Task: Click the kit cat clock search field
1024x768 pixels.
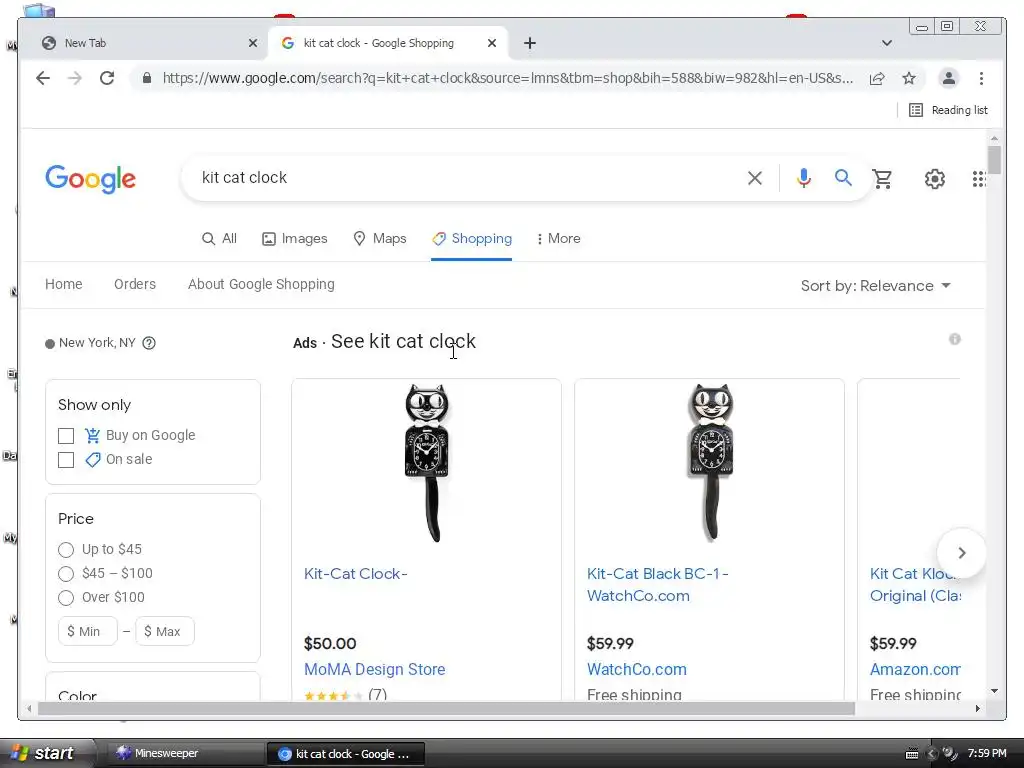Action: tap(470, 178)
